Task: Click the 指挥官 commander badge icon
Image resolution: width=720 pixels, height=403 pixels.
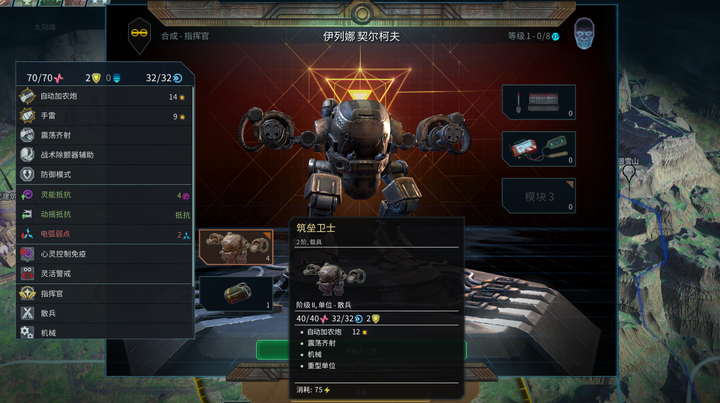Action: [x=27, y=293]
